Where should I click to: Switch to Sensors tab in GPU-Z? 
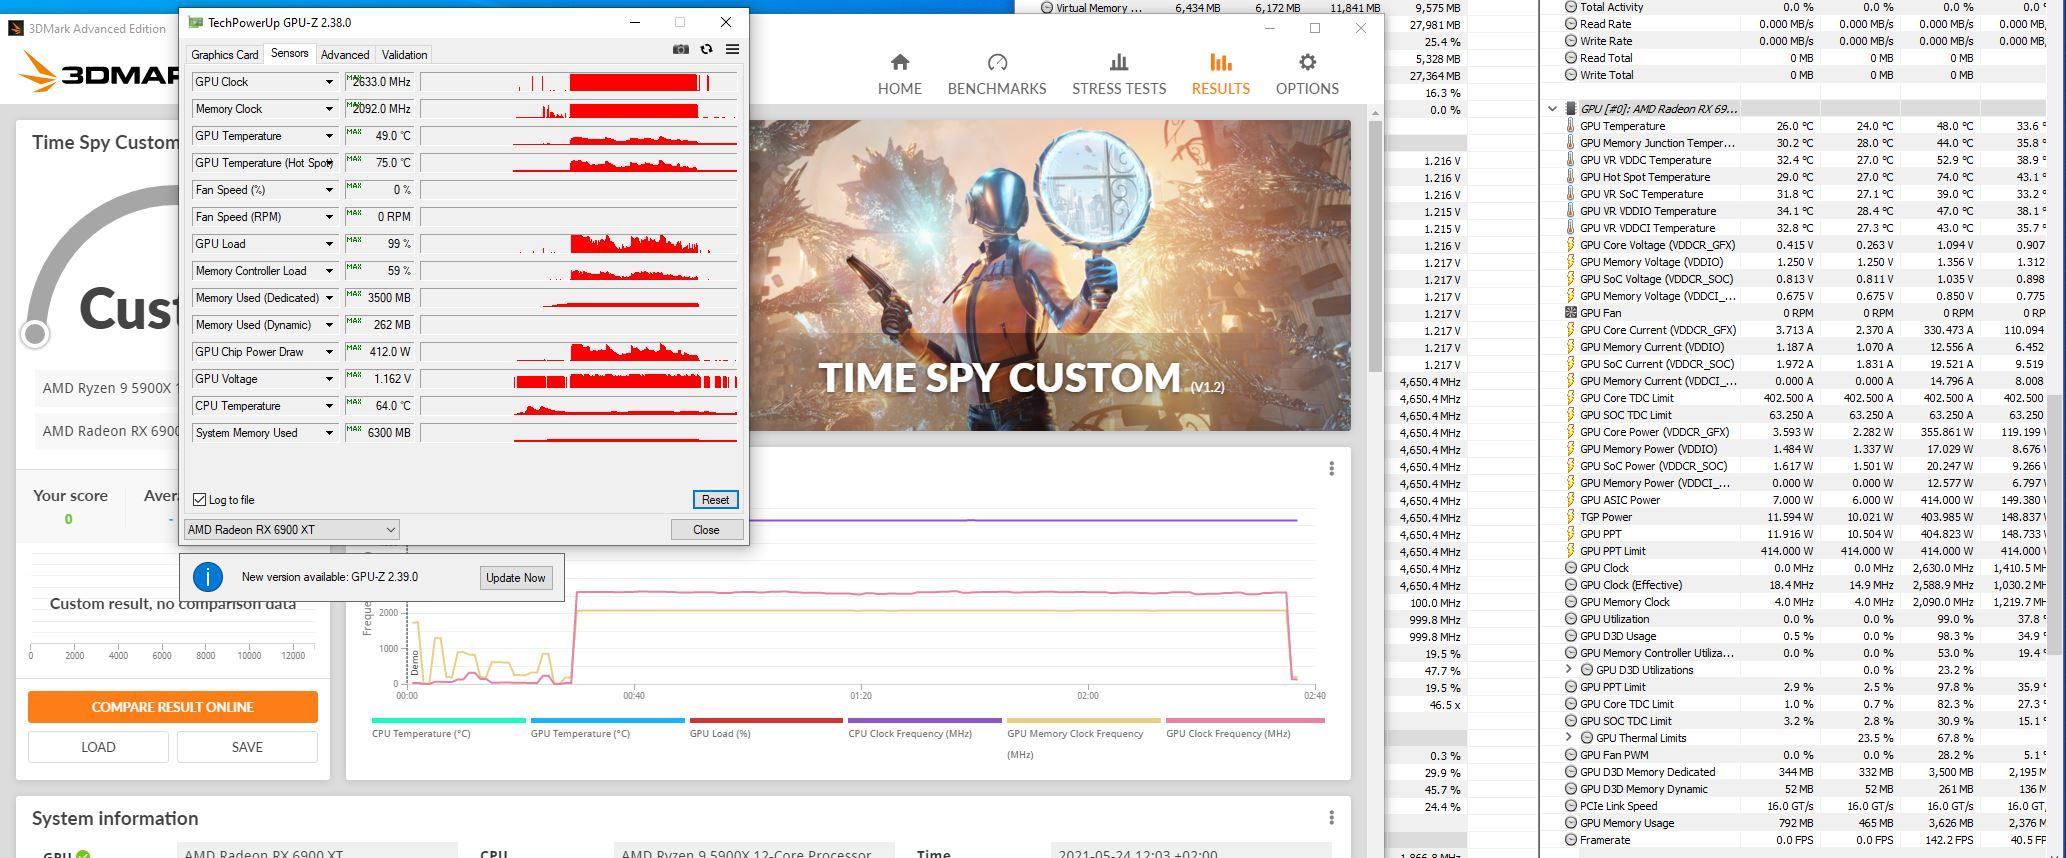[x=289, y=54]
